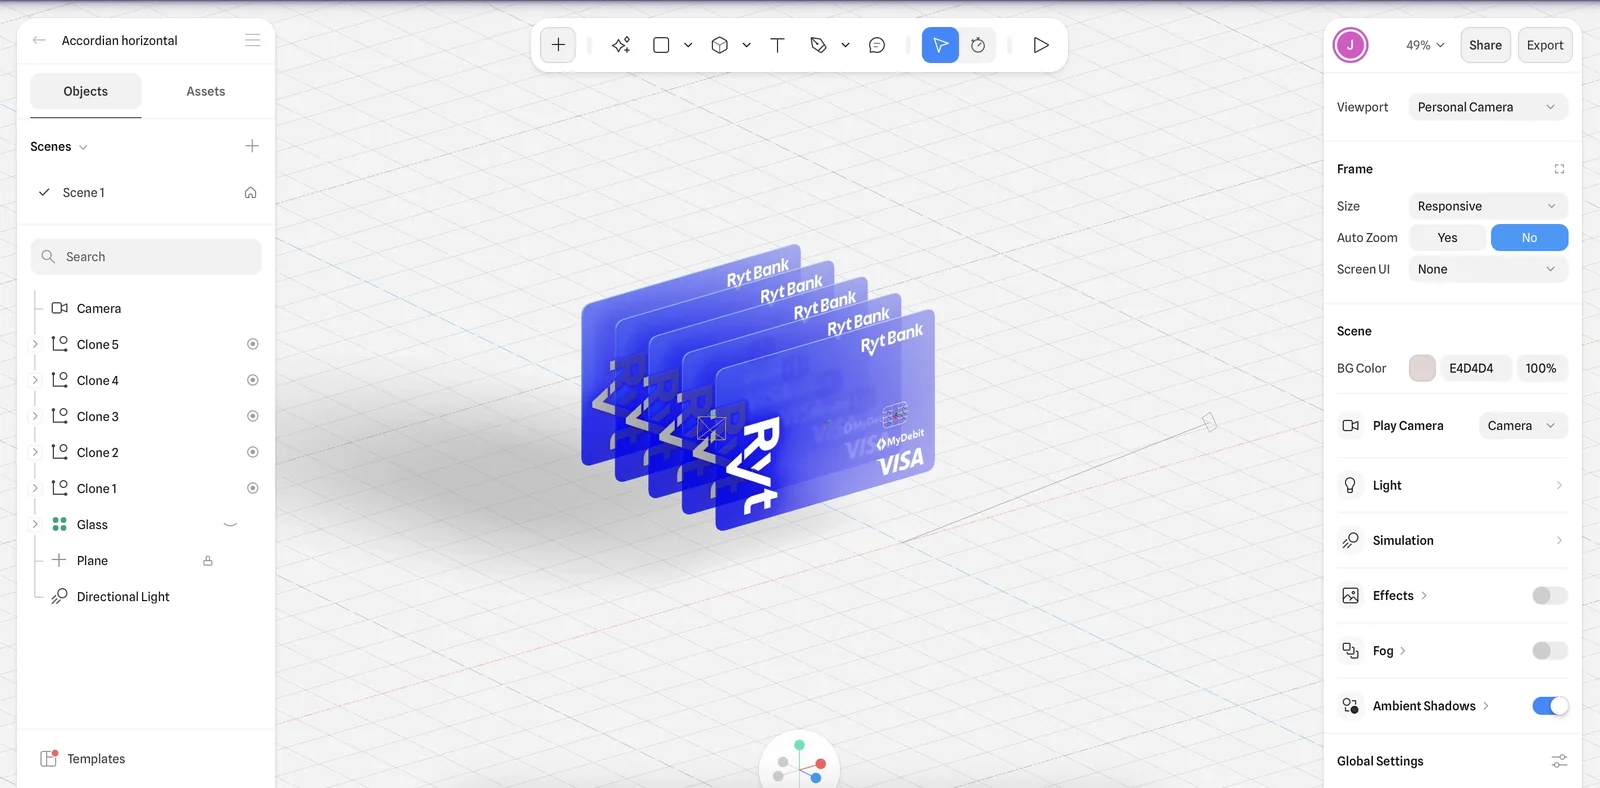Expand the Clone 5 tree item
This screenshot has width=1600, height=788.
[35, 344]
